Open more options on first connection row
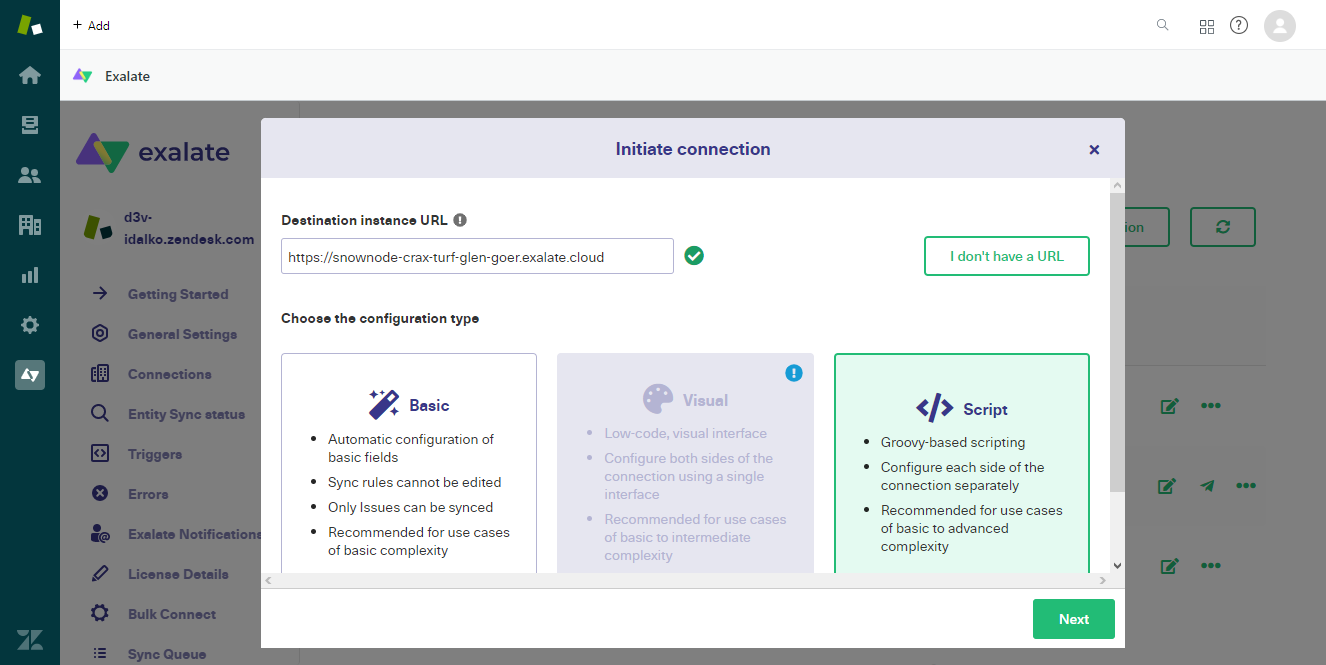Viewport: 1326px width, 665px height. pos(1211,406)
